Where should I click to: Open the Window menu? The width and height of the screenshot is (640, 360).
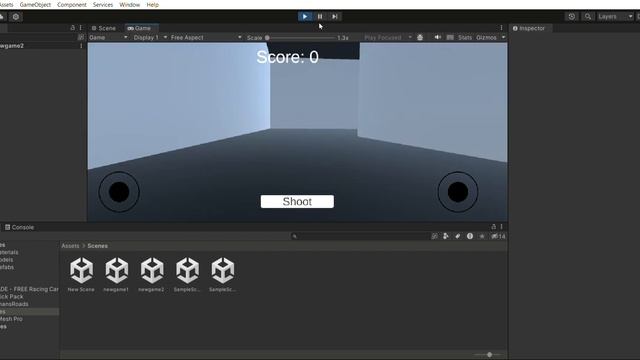tap(129, 5)
